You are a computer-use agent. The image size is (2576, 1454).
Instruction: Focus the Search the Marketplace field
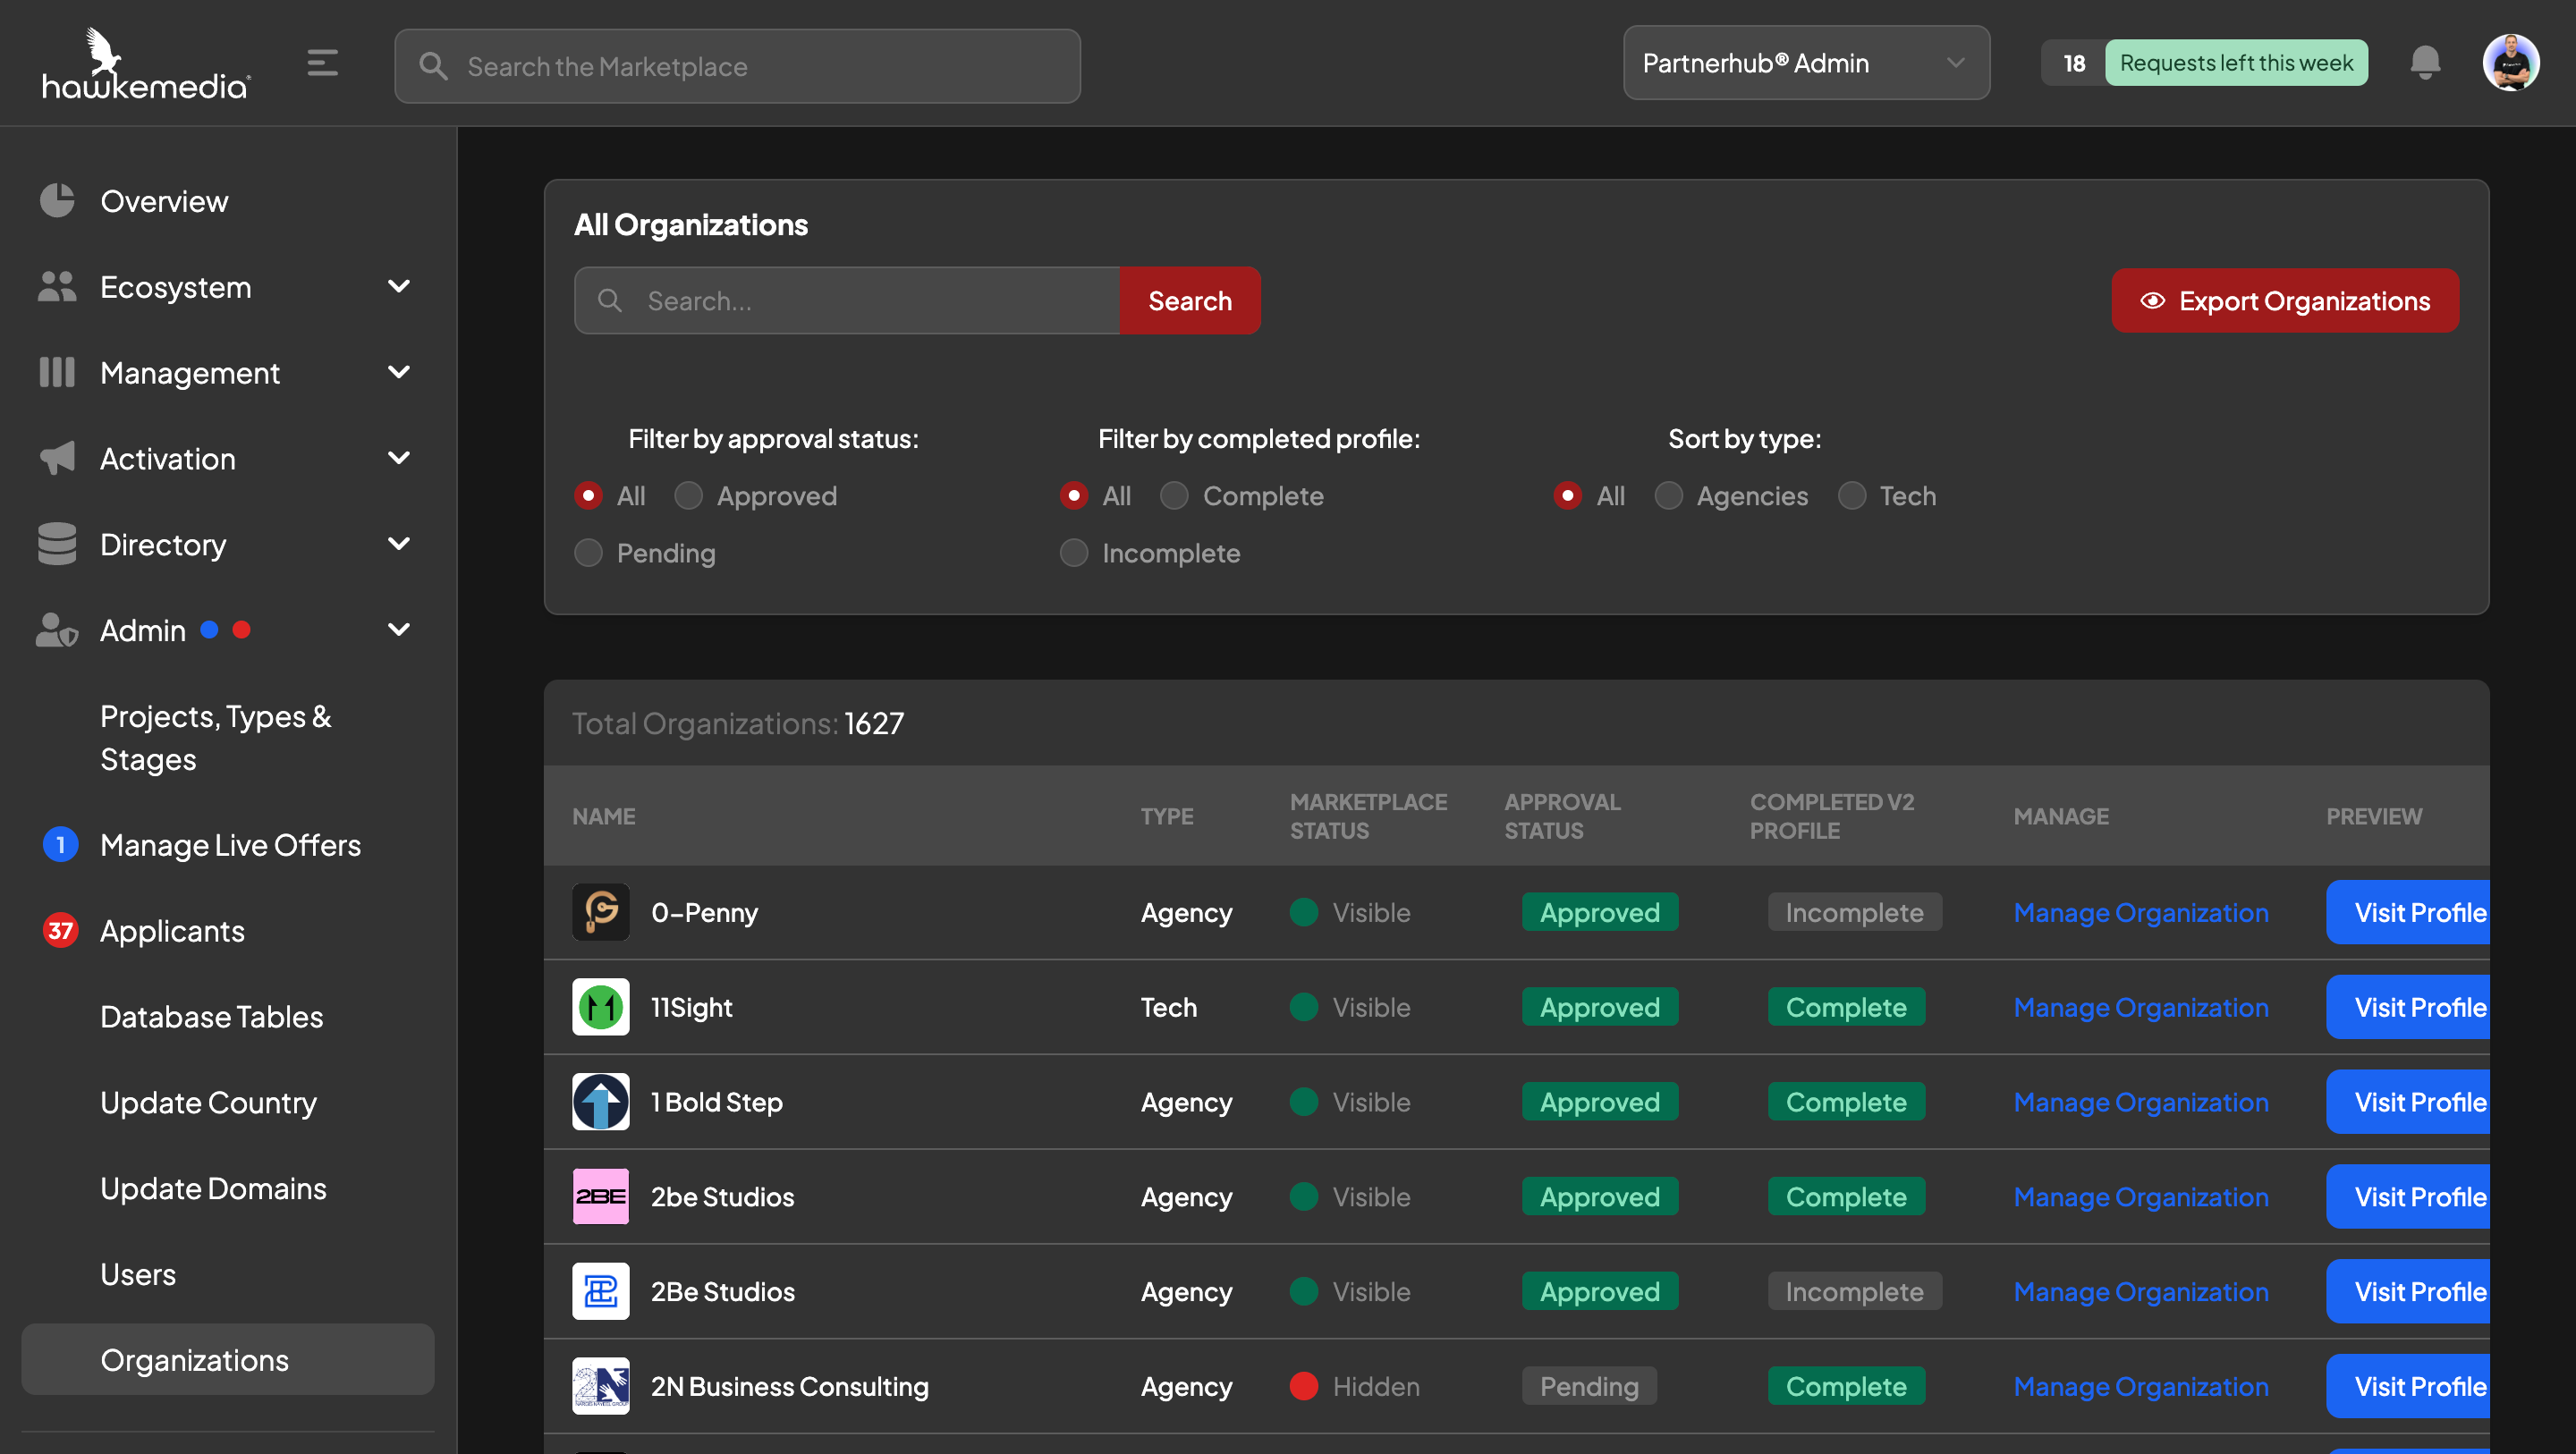pyautogui.click(x=737, y=66)
